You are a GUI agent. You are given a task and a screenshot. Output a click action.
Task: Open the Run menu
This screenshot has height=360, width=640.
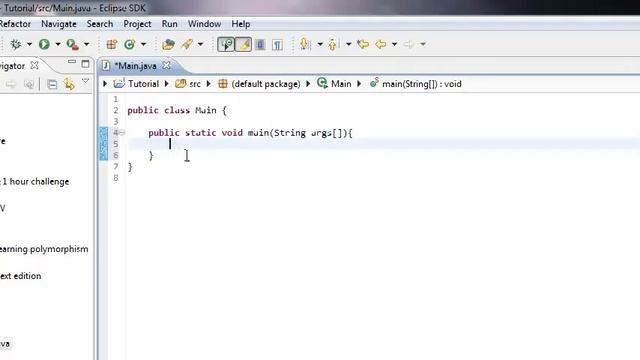[x=169, y=24]
